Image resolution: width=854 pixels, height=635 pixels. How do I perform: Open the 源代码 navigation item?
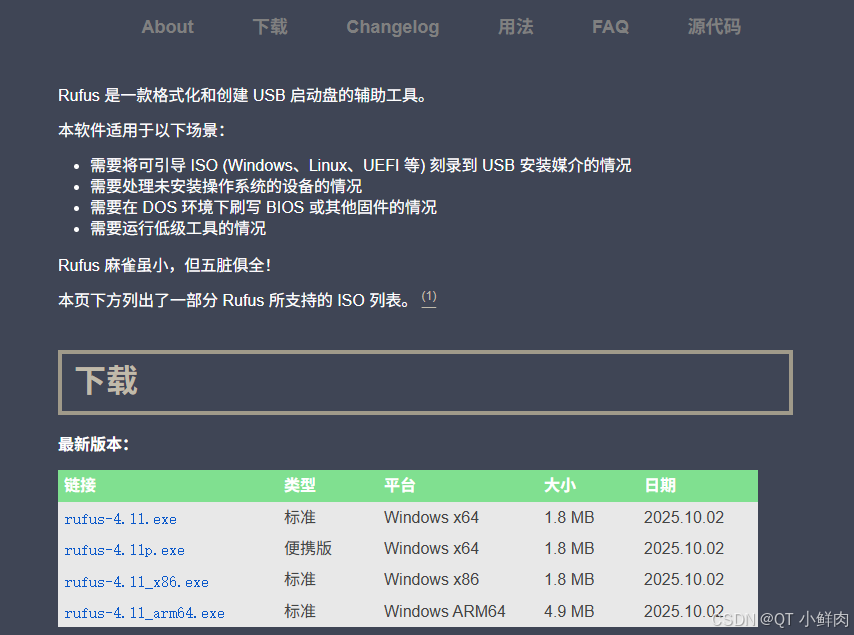714,27
